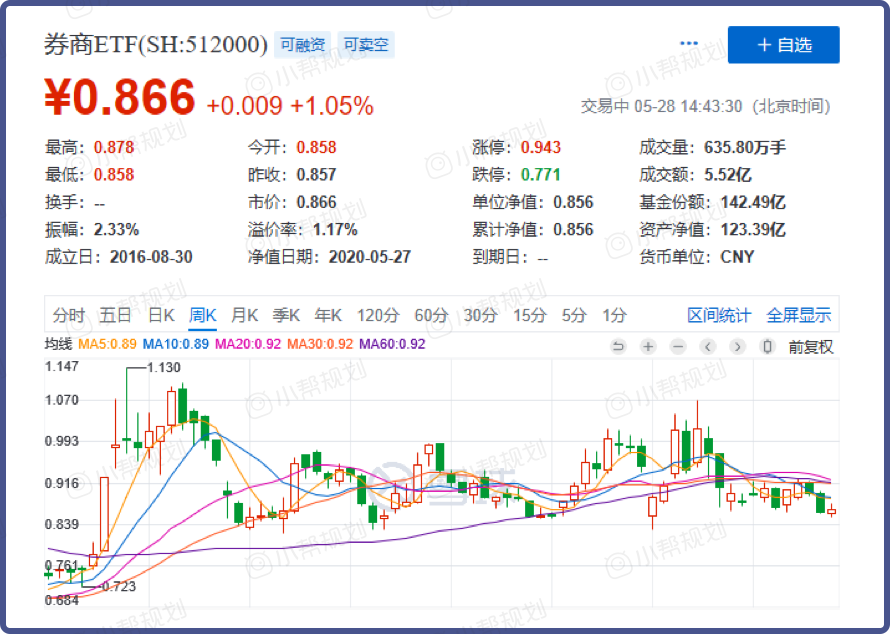Toggle the MA30:0.92 moving average legend
Screen dimensions: 890x634
pos(320,344)
